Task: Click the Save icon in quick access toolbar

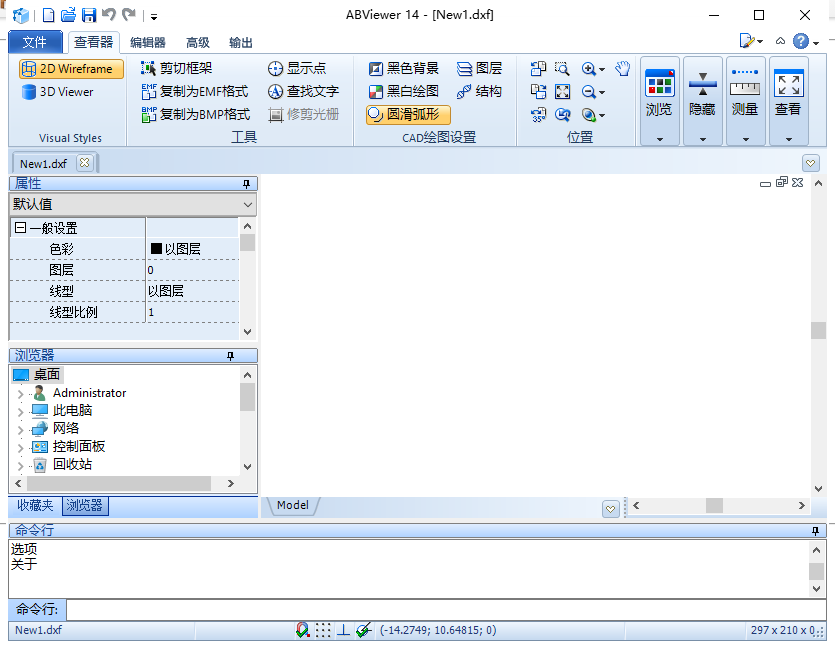Action: click(88, 15)
